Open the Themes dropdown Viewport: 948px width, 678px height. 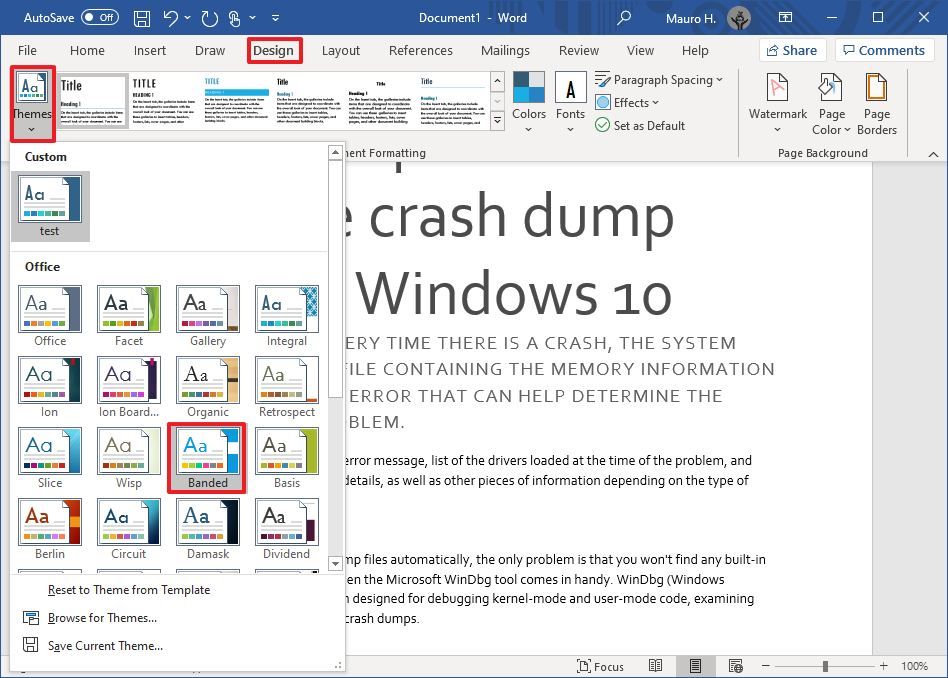pos(31,102)
